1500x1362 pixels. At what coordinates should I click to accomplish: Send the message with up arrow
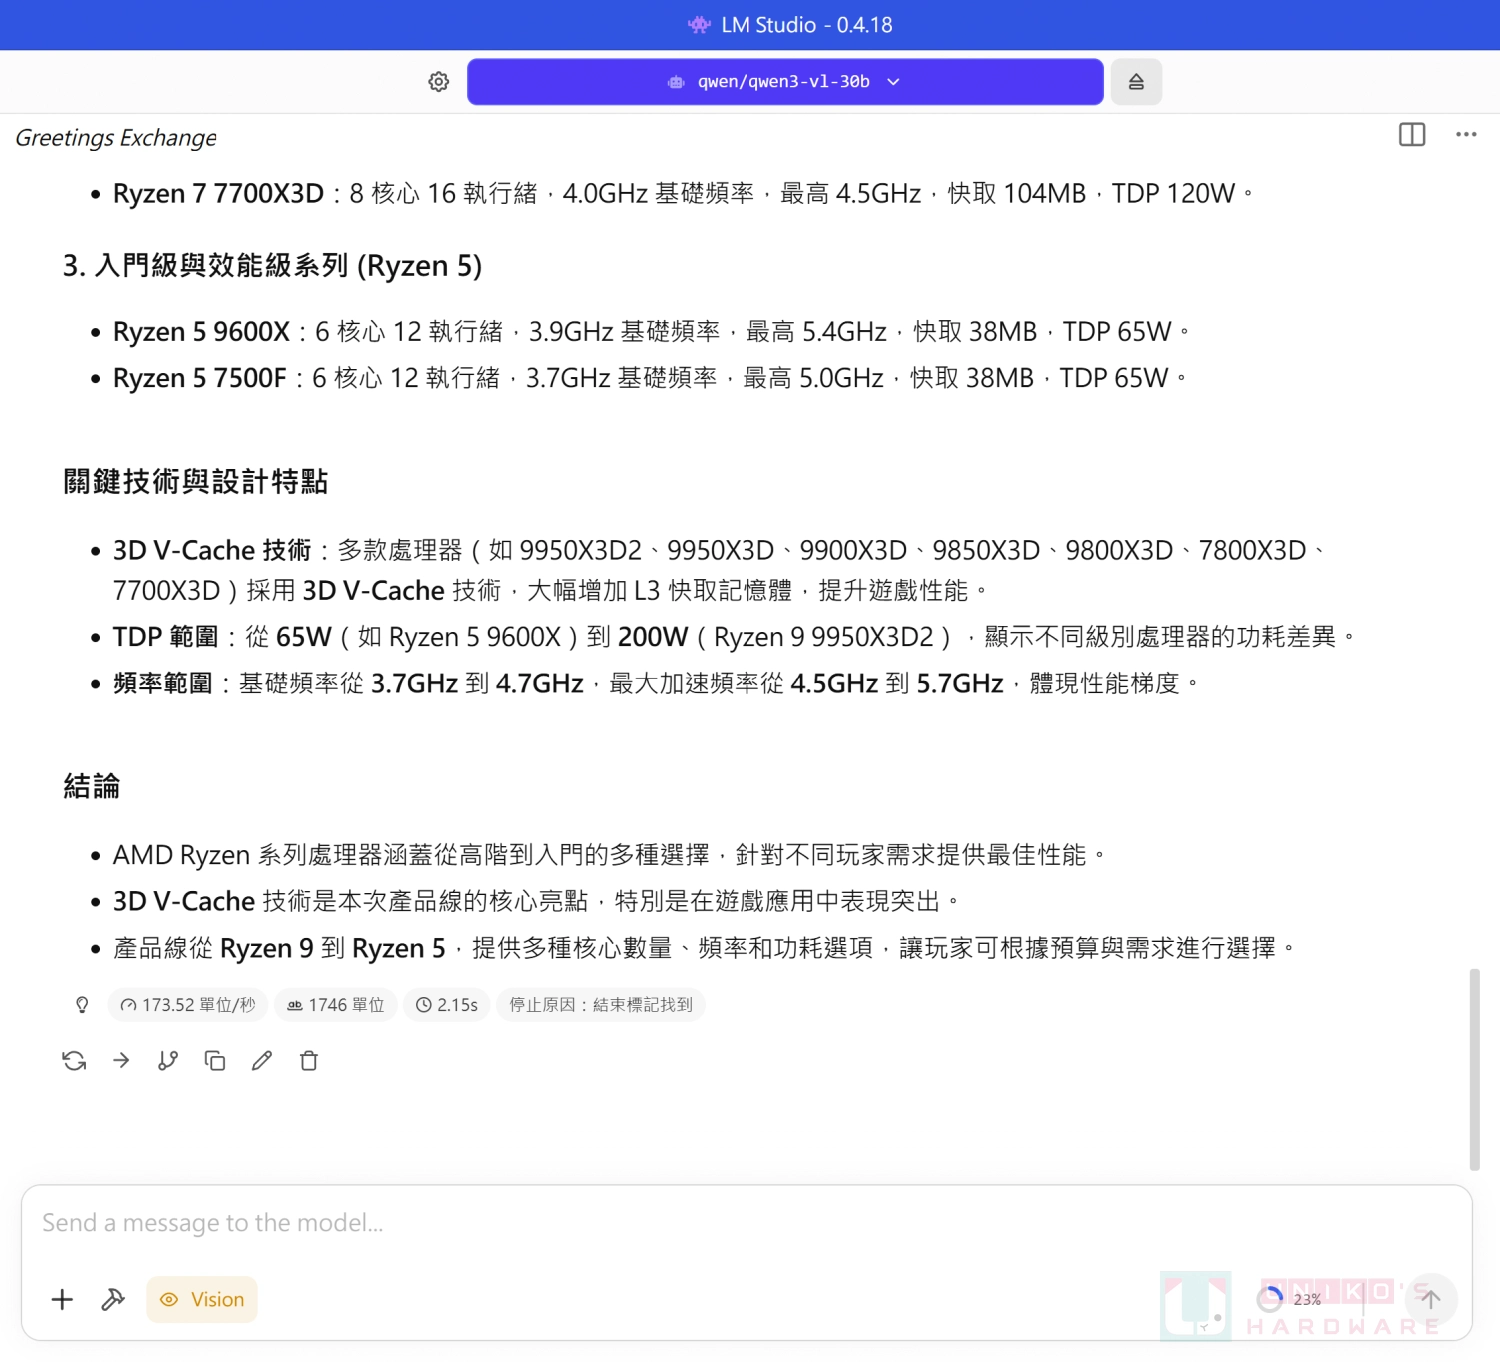[x=1431, y=1299]
